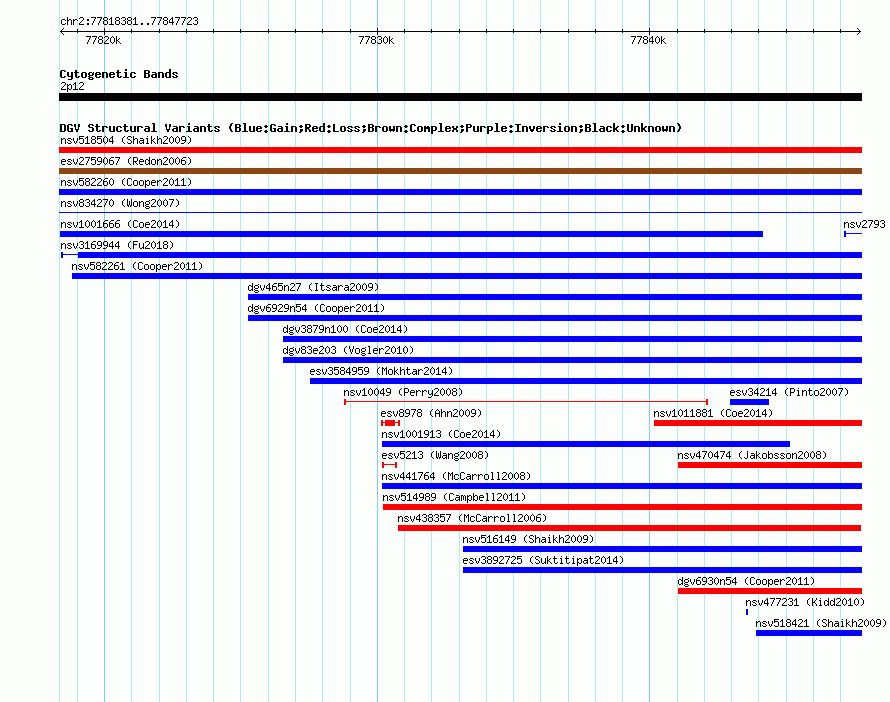The image size is (890, 702).
Task: Open variant esv8978 (Ahn2009) label
Action: coord(431,413)
